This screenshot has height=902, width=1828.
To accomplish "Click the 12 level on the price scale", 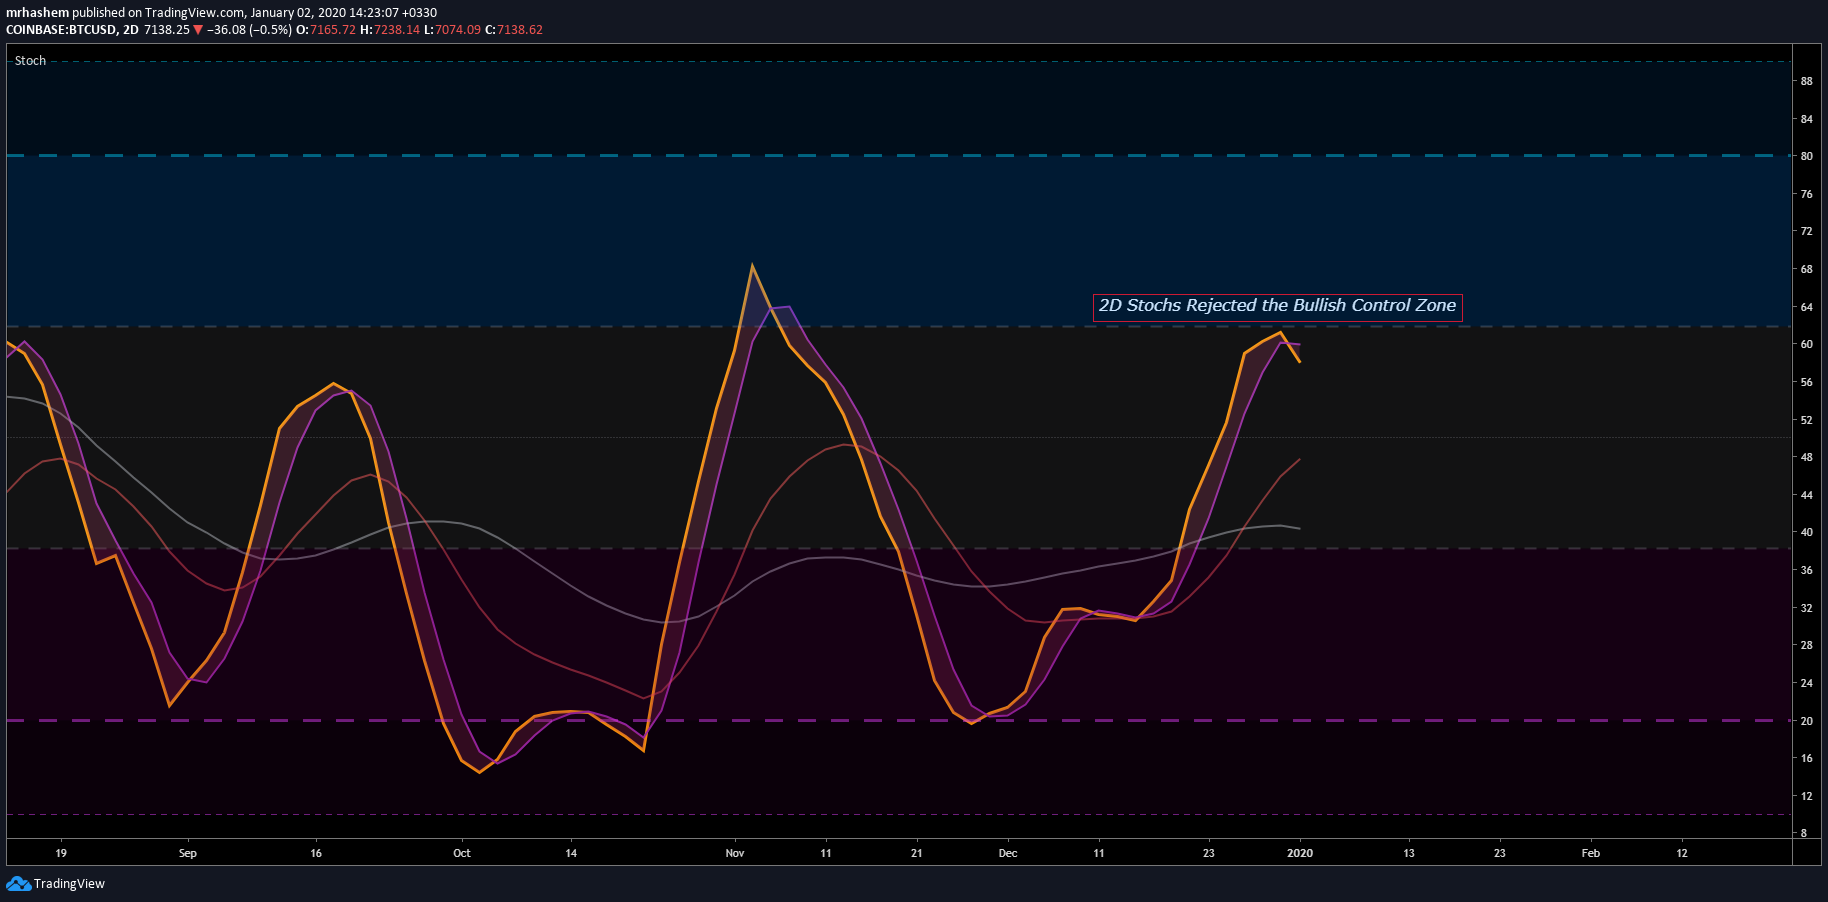I will [x=1807, y=796].
